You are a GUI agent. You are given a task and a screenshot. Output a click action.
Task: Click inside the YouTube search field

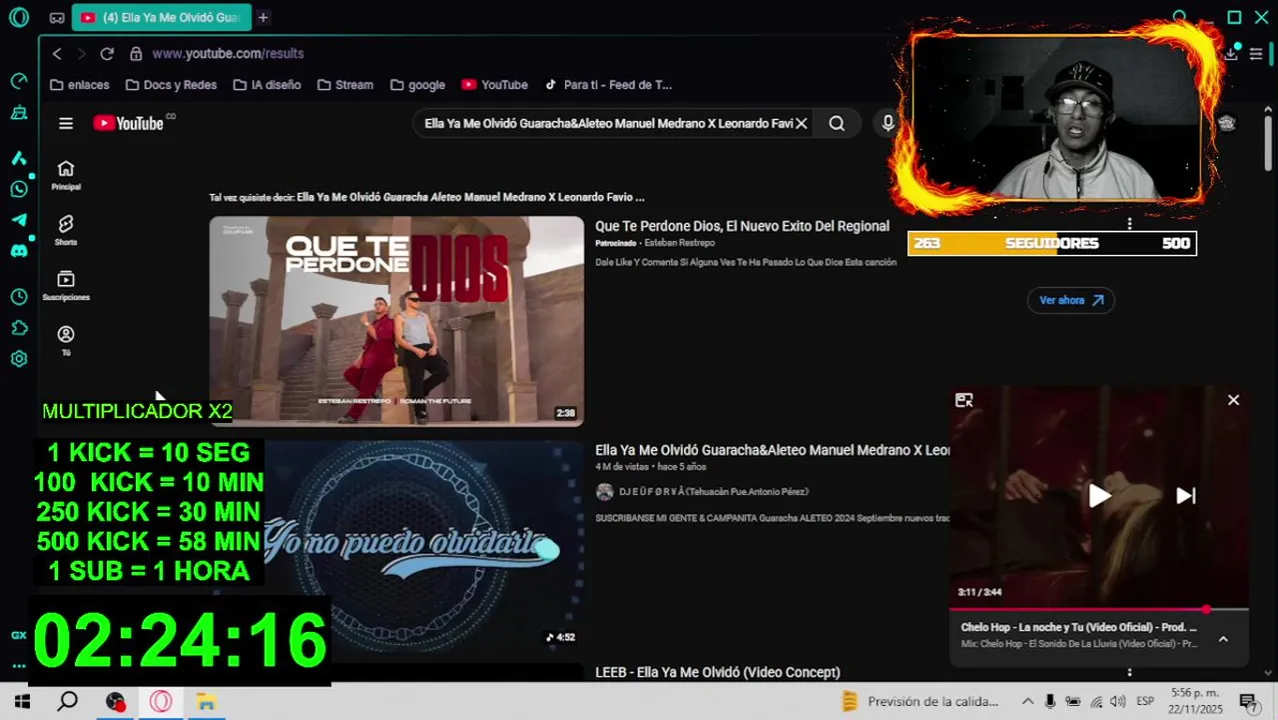(x=608, y=123)
